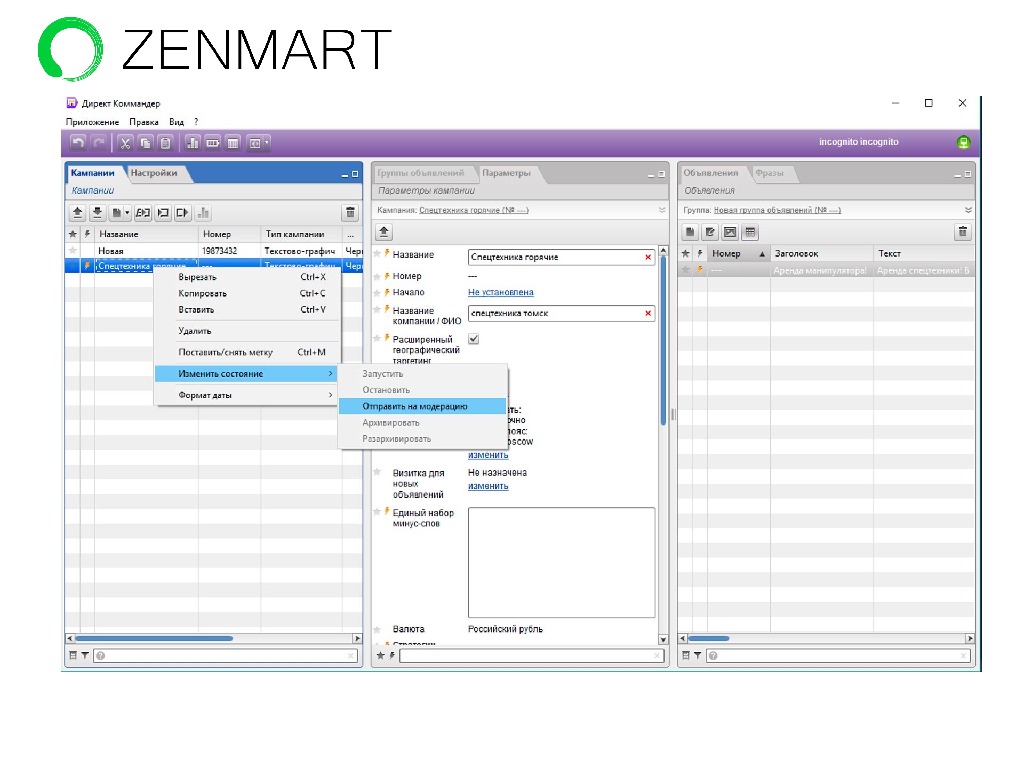
Task: Click new ad page icon in Объявления toolbar
Action: [x=690, y=232]
